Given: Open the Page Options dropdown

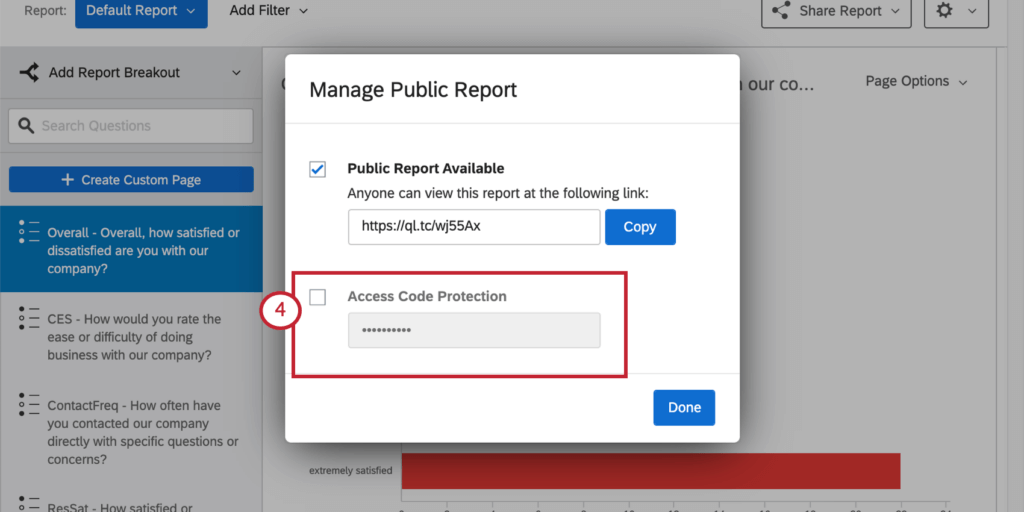Looking at the screenshot, I should point(916,81).
